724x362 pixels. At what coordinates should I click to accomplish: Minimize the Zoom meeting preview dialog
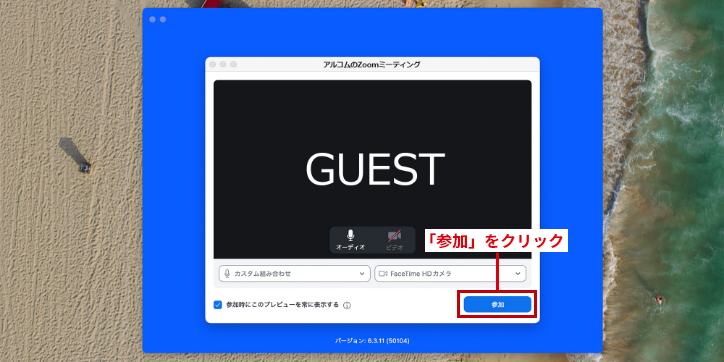point(223,64)
